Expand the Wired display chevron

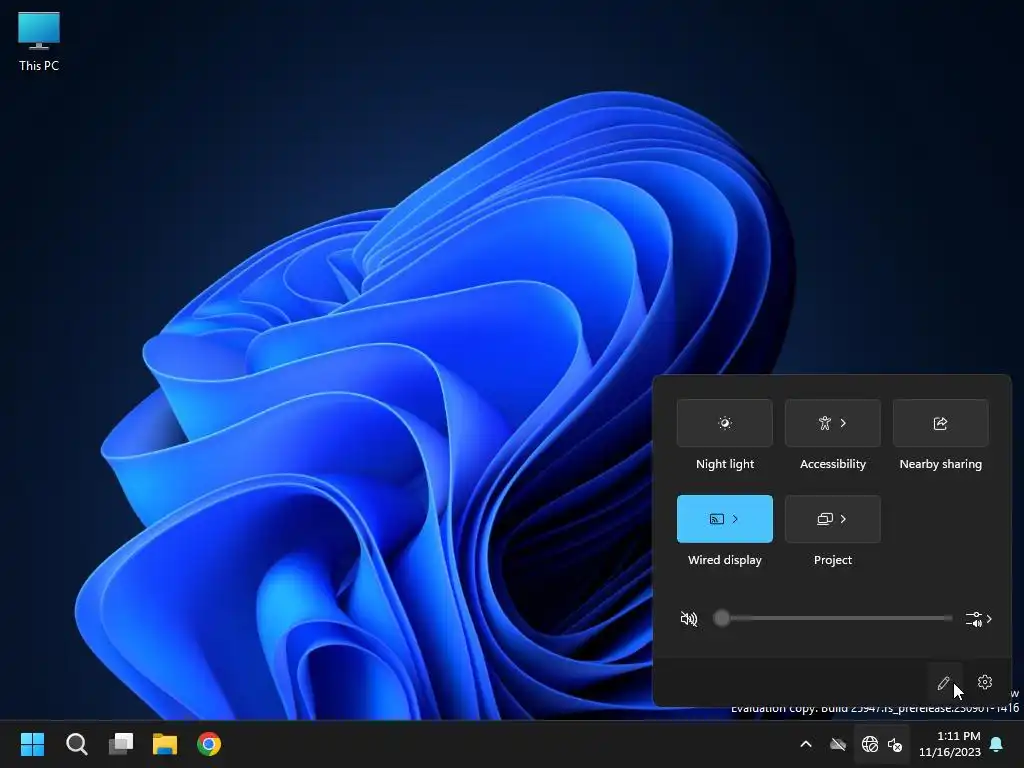735,519
